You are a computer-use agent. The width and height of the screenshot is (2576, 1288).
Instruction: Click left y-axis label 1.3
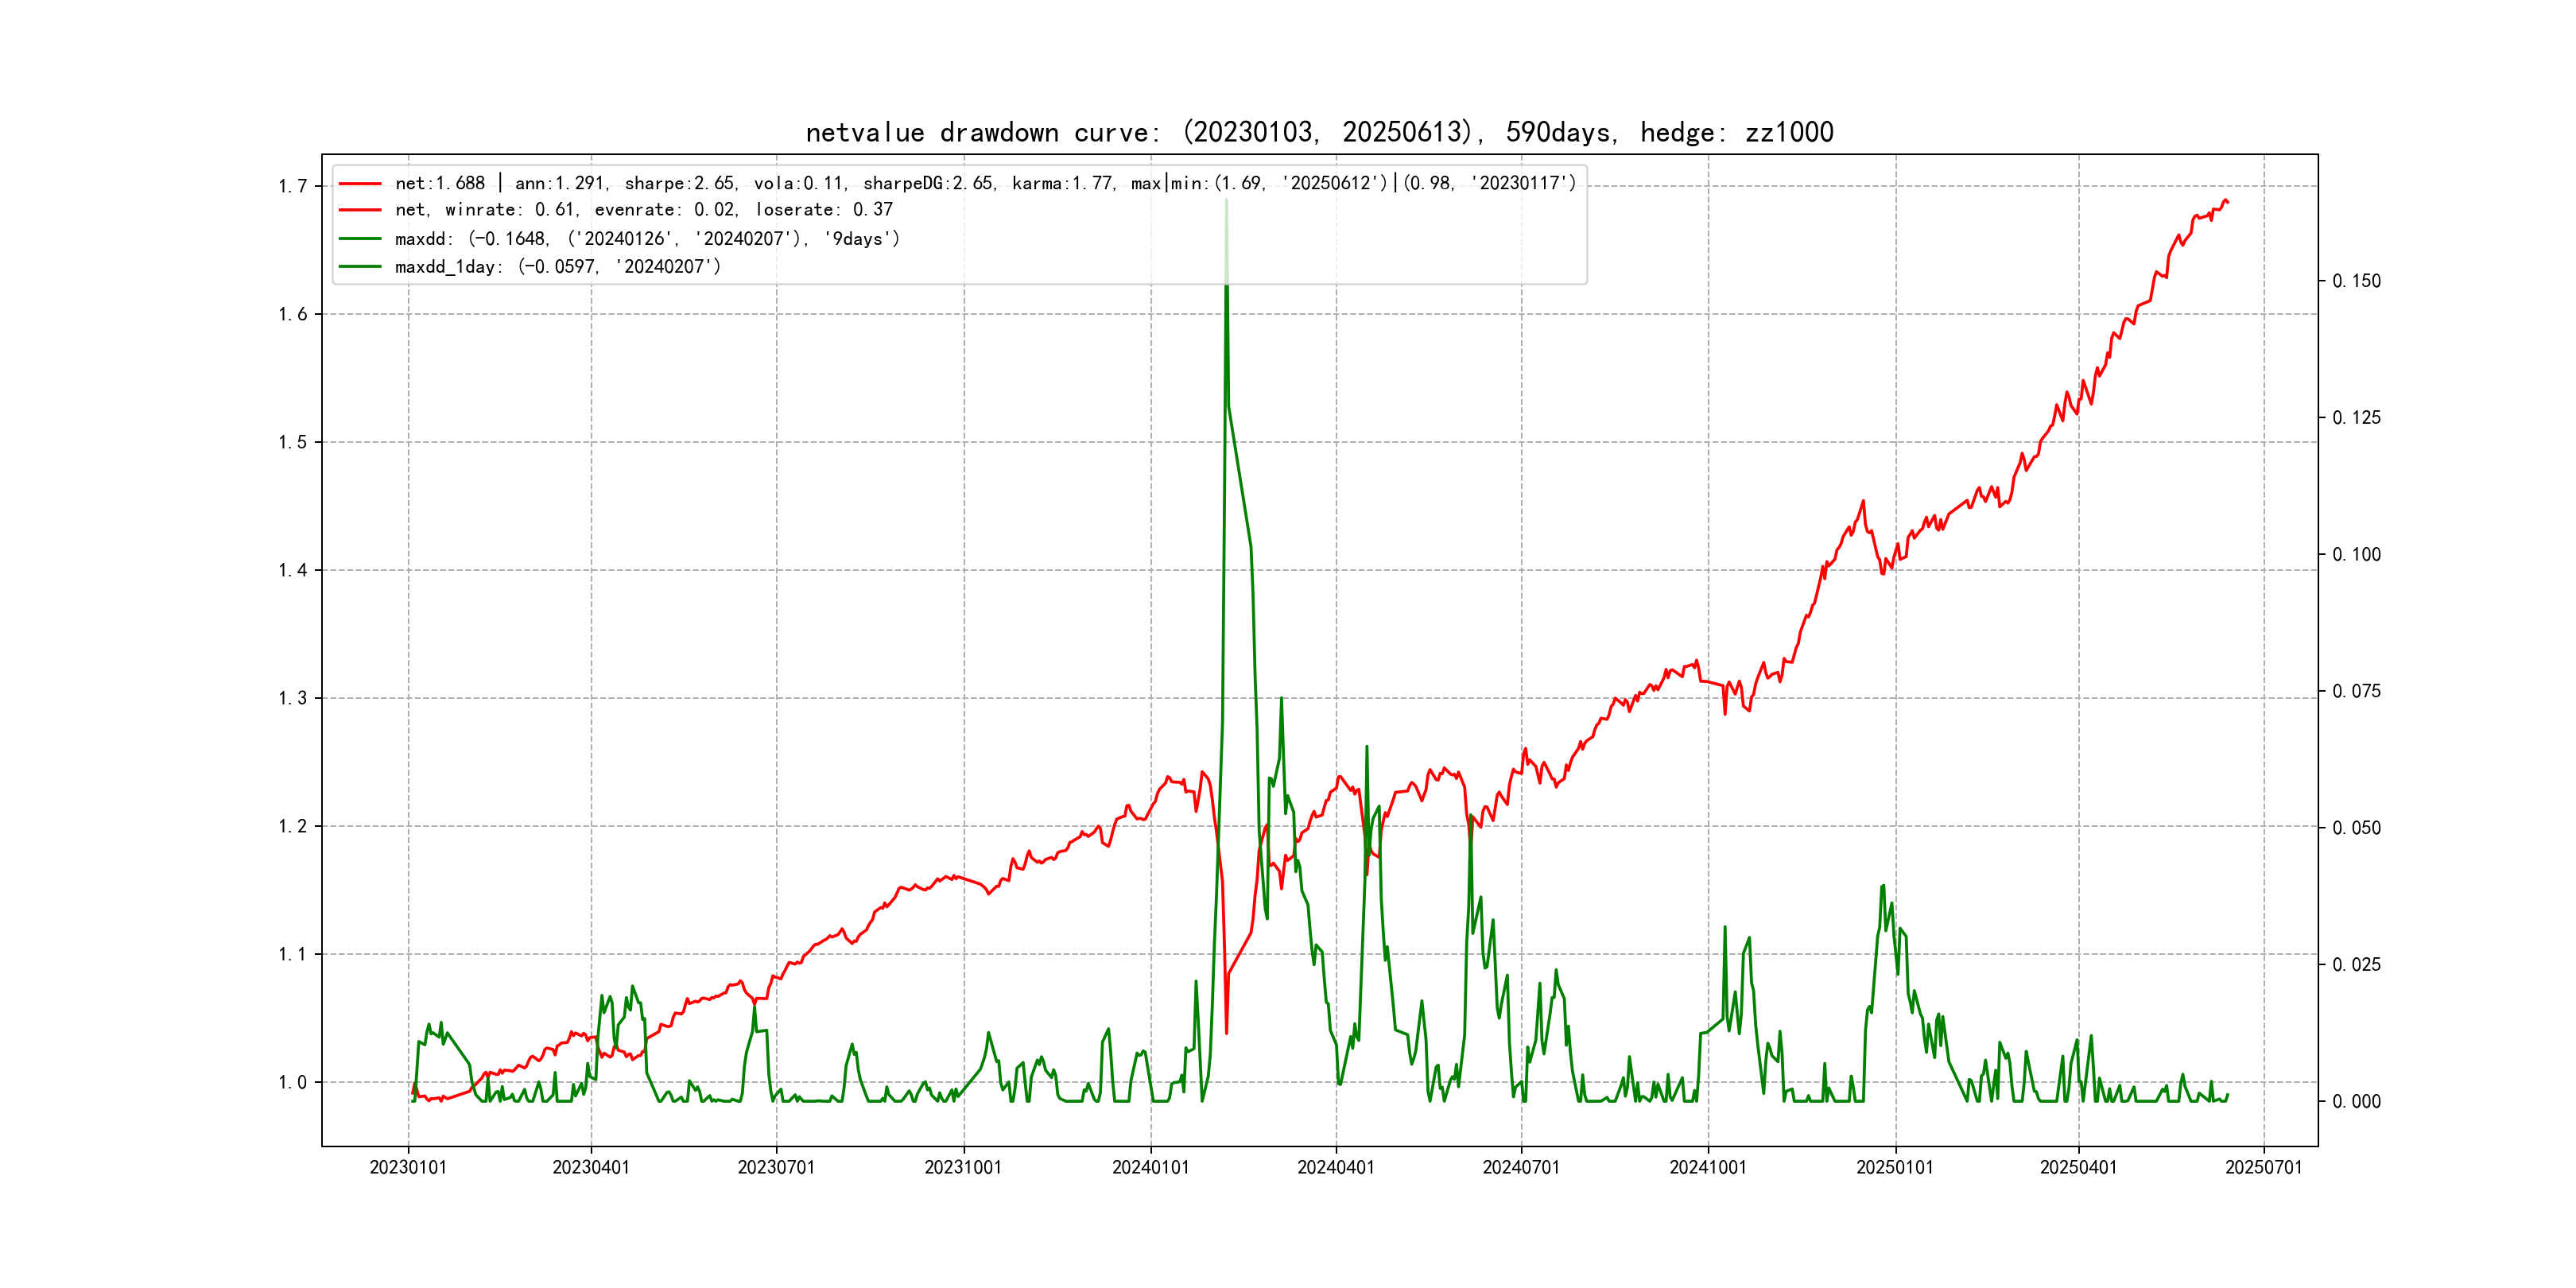click(x=292, y=699)
